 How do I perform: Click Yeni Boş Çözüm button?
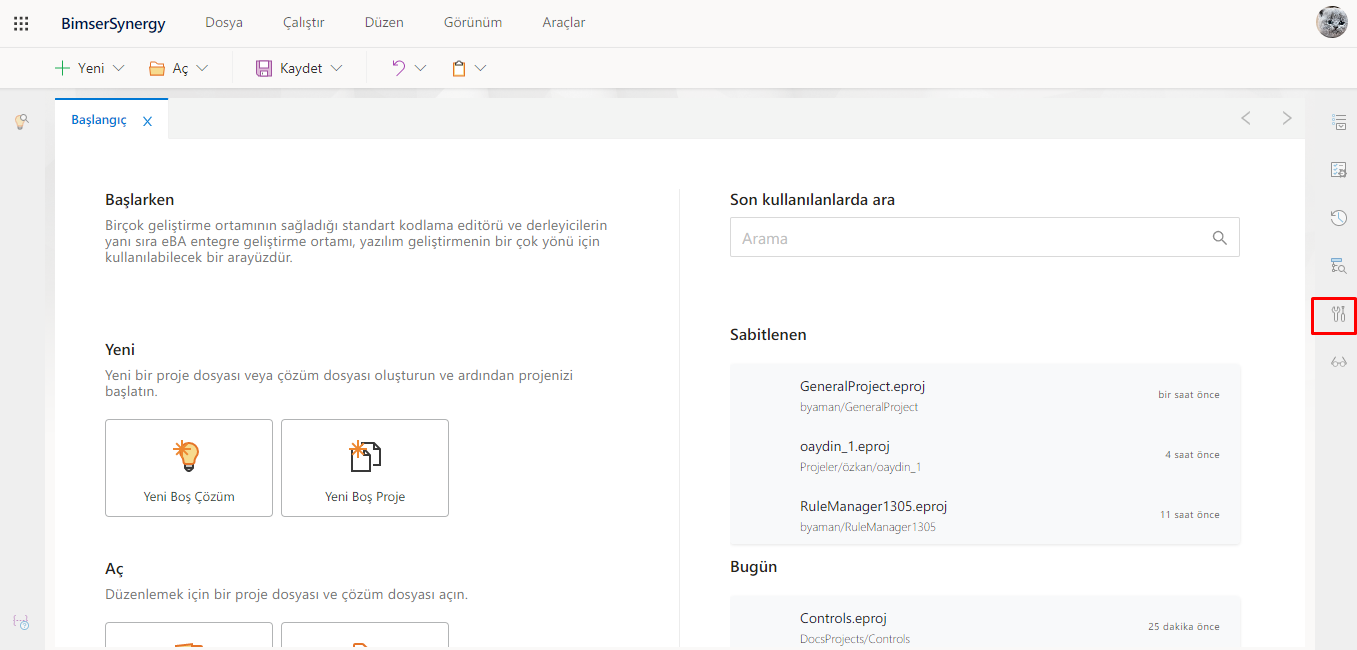coord(189,467)
